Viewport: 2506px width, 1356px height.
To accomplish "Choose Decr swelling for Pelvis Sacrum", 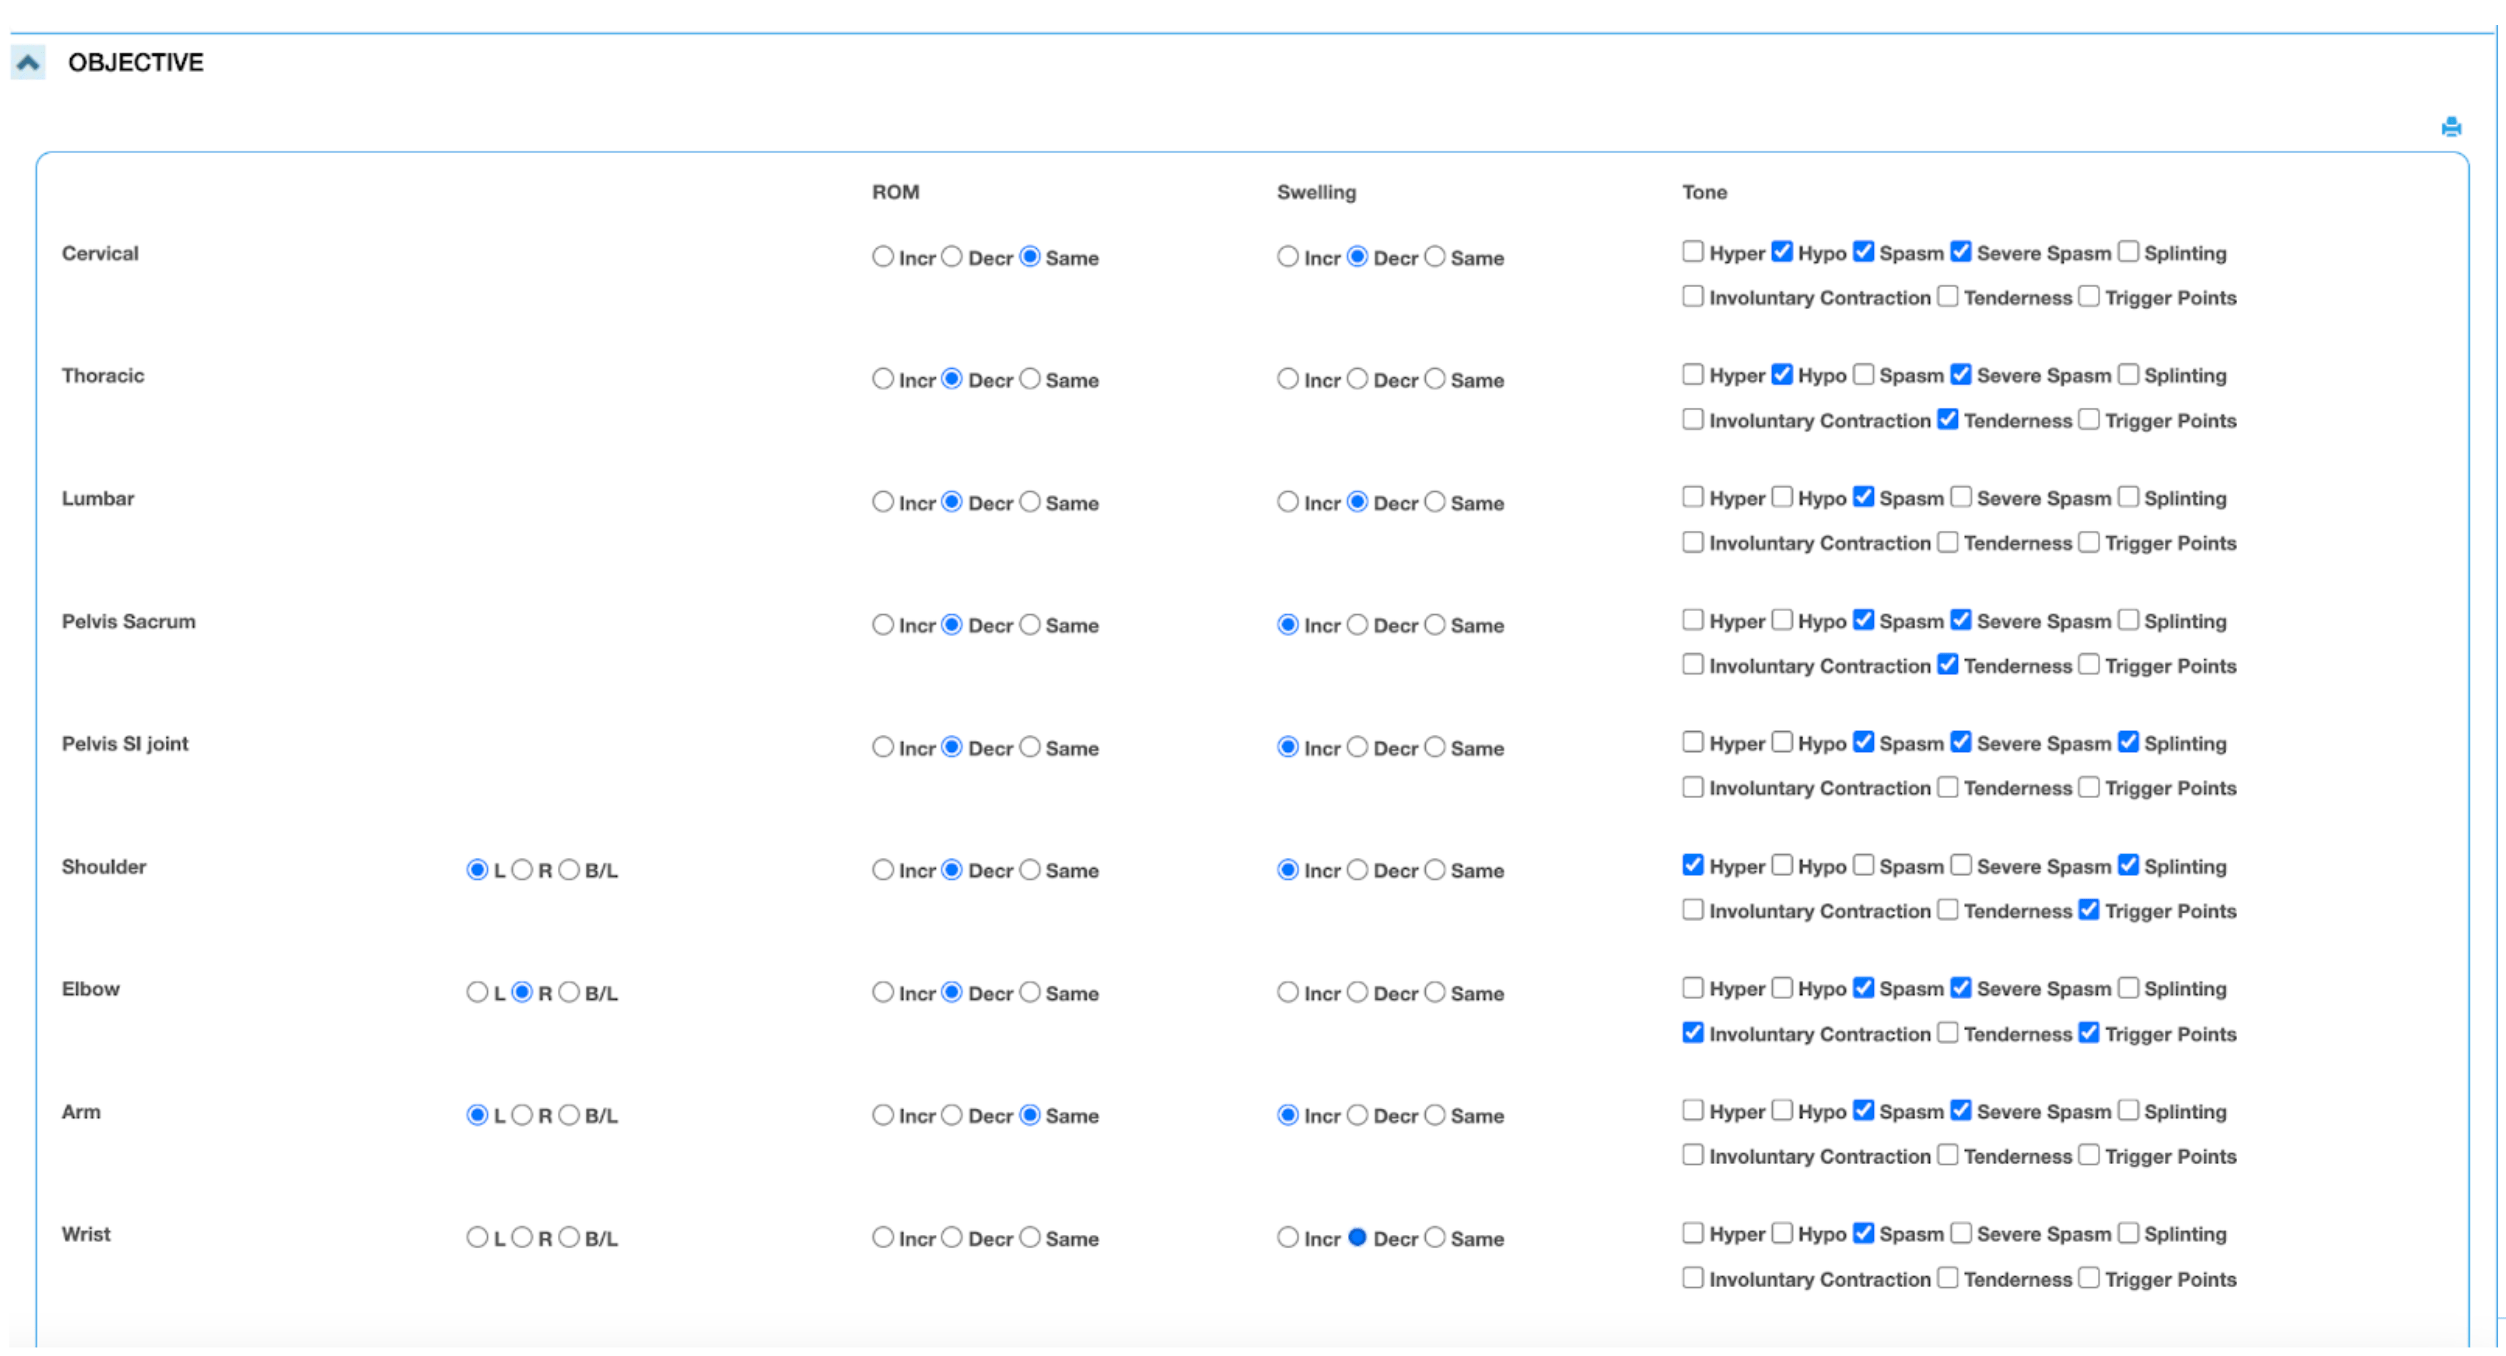I will click(1357, 625).
